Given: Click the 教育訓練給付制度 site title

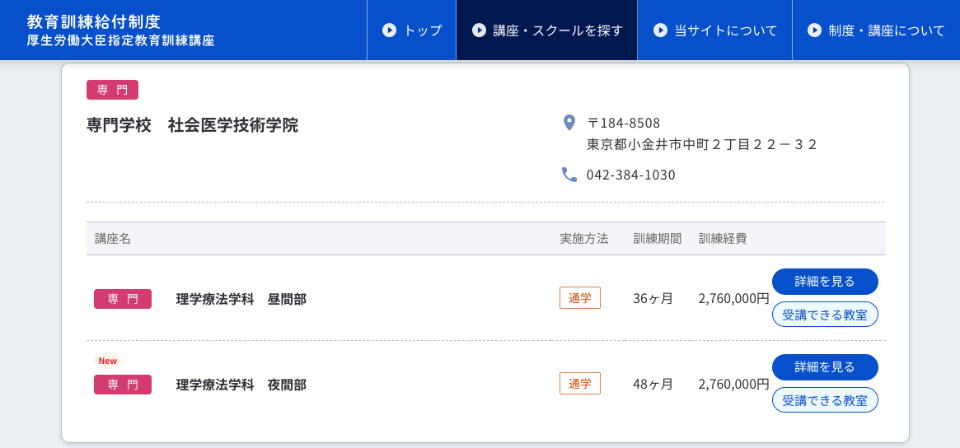Looking at the screenshot, I should pos(94,21).
